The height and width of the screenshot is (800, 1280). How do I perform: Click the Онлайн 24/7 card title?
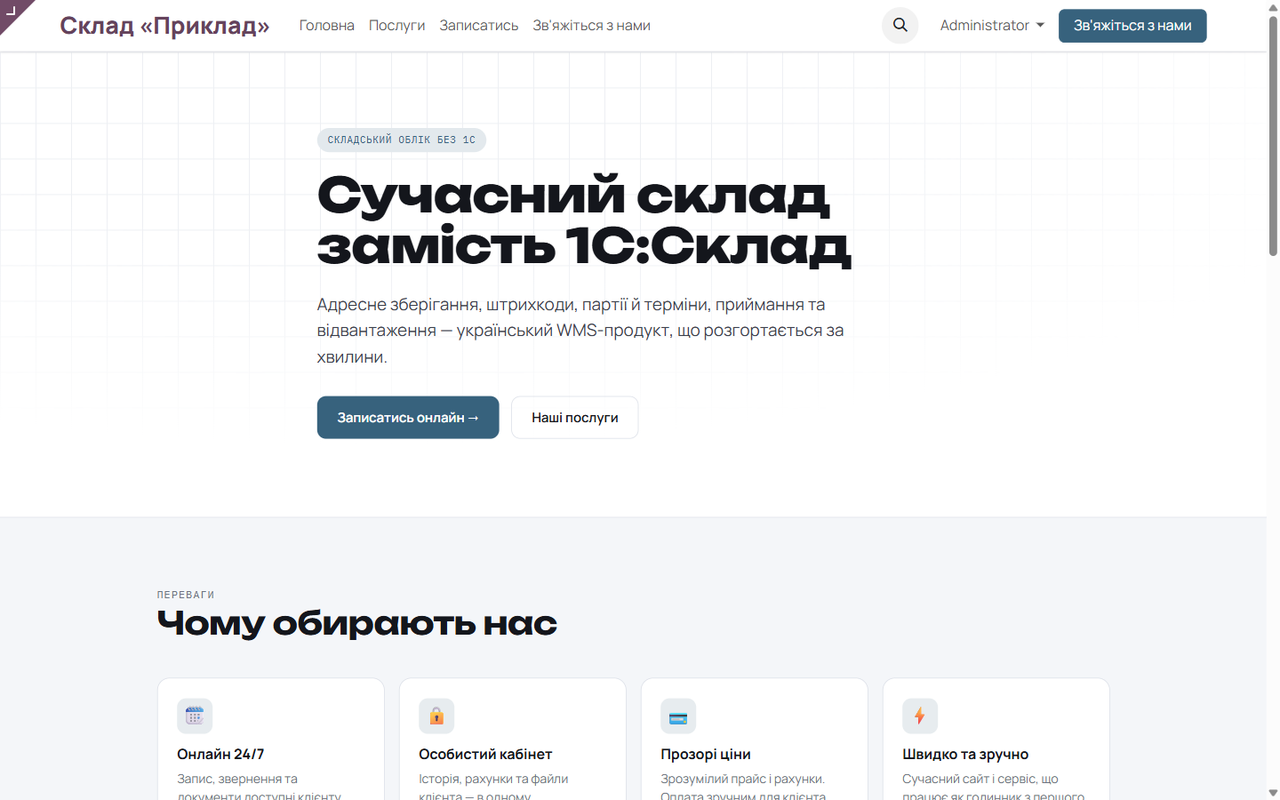tap(221, 754)
